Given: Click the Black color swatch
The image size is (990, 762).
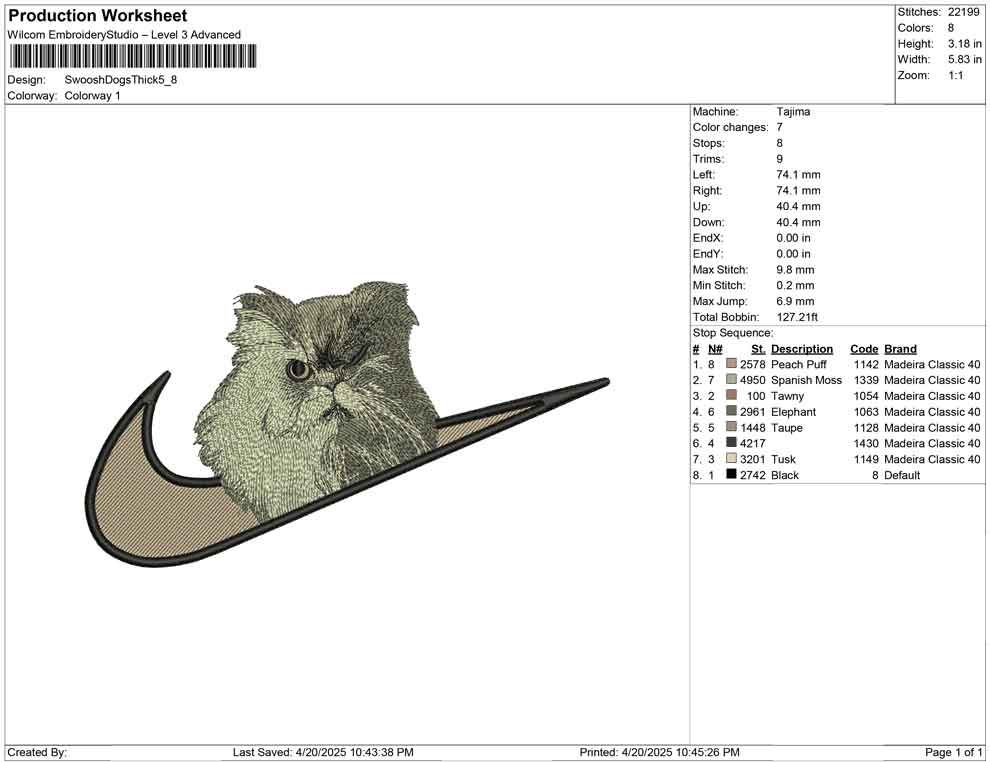Looking at the screenshot, I should click(731, 474).
